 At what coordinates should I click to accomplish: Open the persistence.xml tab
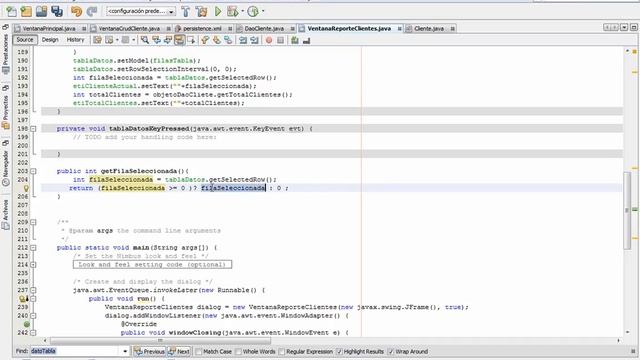coord(202,29)
